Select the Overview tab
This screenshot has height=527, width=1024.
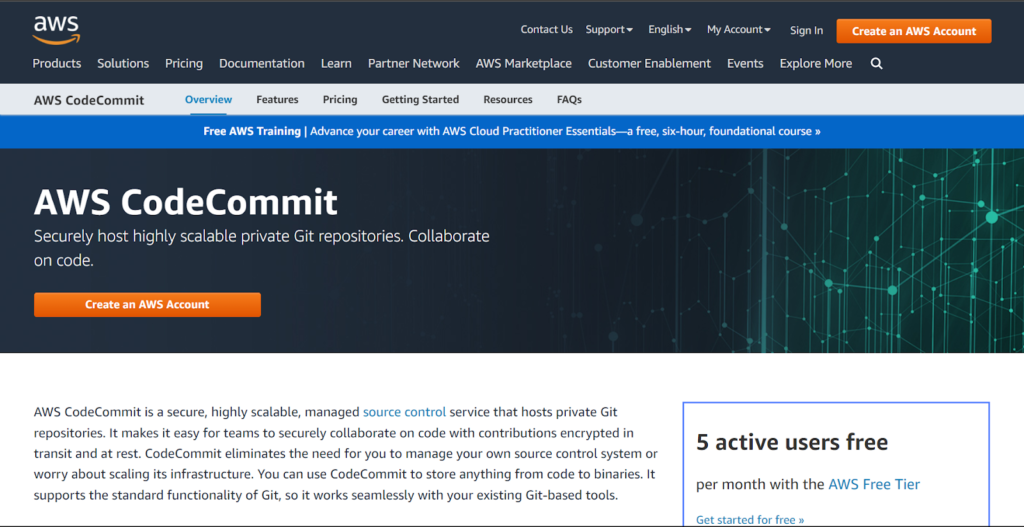[x=208, y=99]
